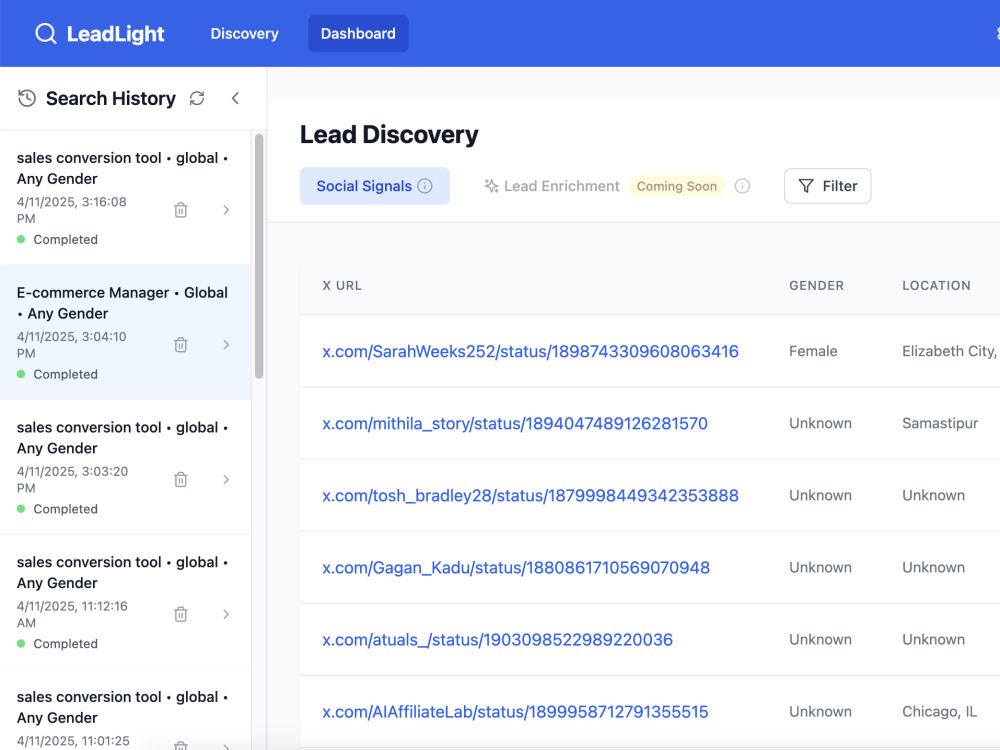
Task: Click the Search History clock icon
Action: pos(27,98)
